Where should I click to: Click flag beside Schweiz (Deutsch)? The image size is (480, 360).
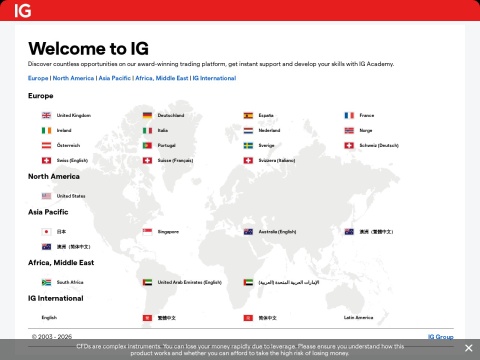(x=349, y=145)
